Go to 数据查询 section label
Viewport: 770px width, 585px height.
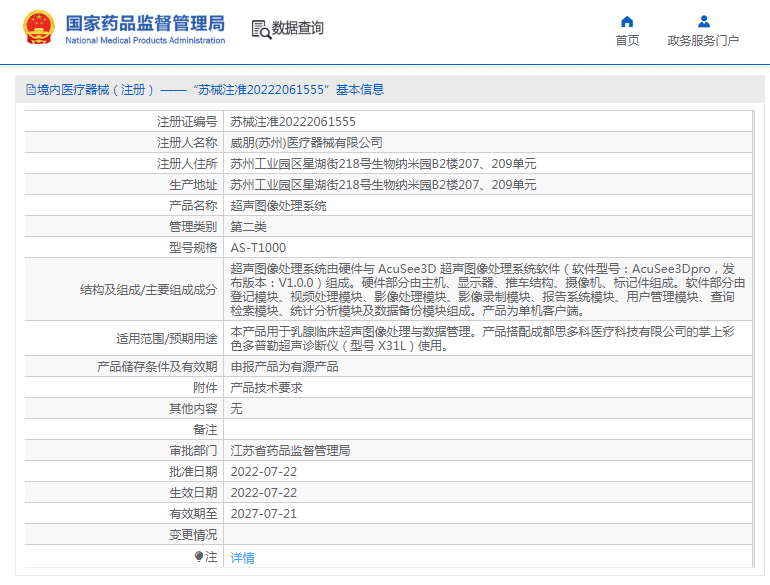pos(298,29)
